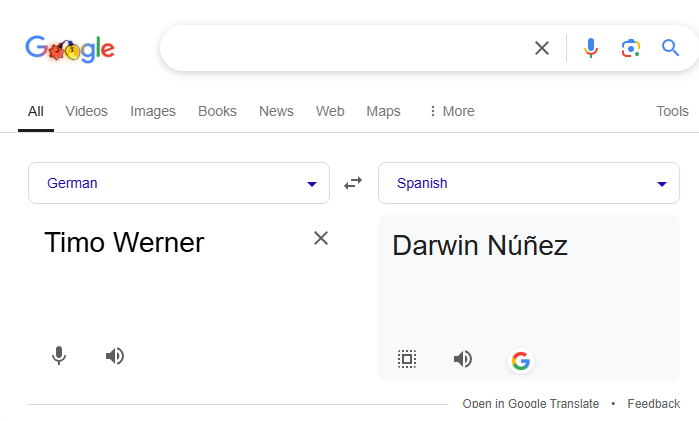Copy the Spanish translation text
The width and height of the screenshot is (699, 421).
pyautogui.click(x=407, y=359)
